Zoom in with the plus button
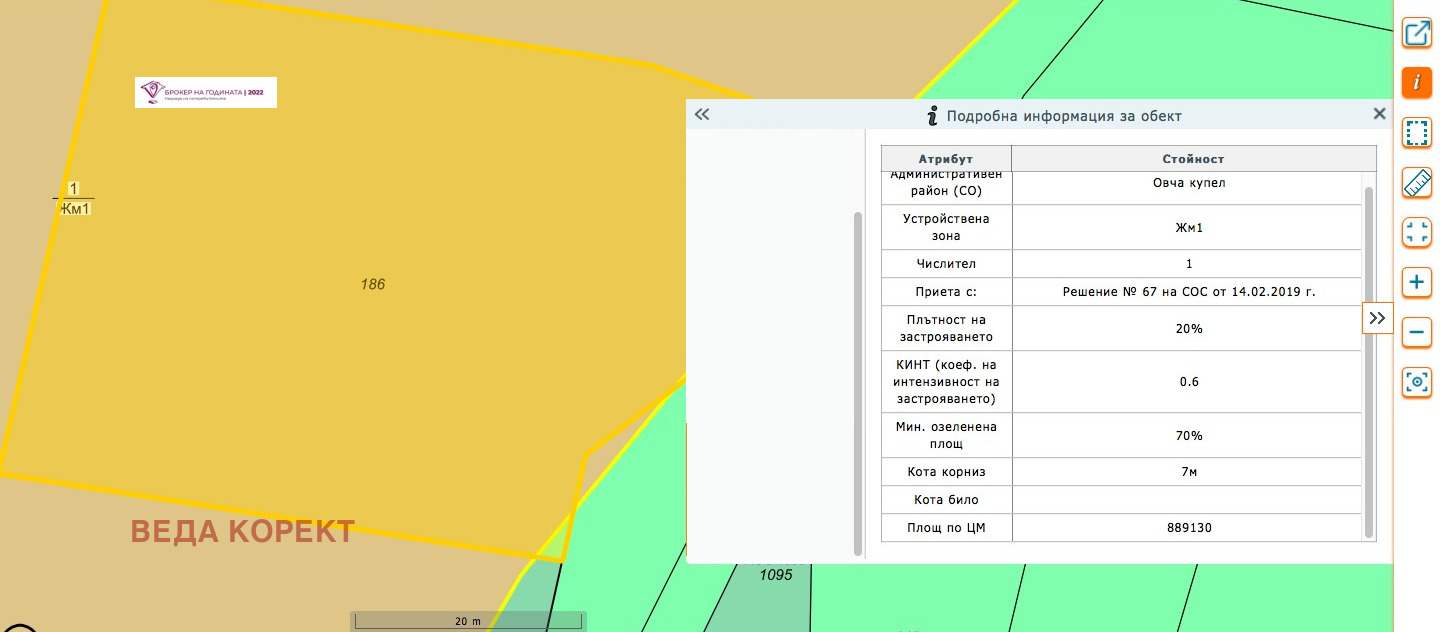This screenshot has height=632, width=1440. click(x=1416, y=283)
